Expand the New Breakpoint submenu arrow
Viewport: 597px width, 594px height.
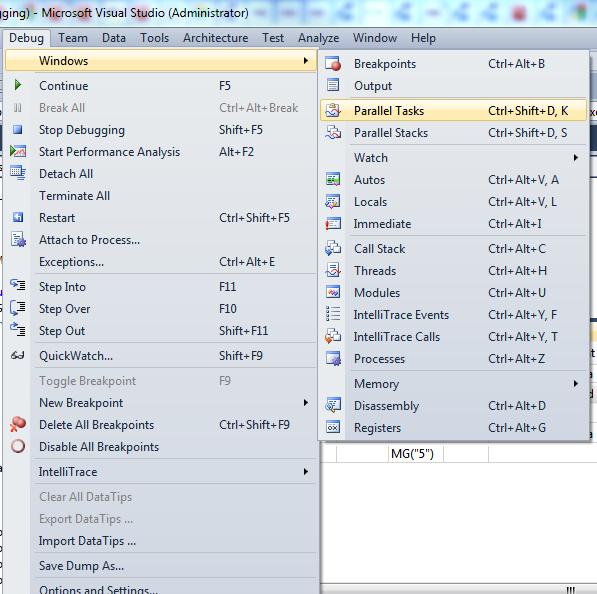306,402
